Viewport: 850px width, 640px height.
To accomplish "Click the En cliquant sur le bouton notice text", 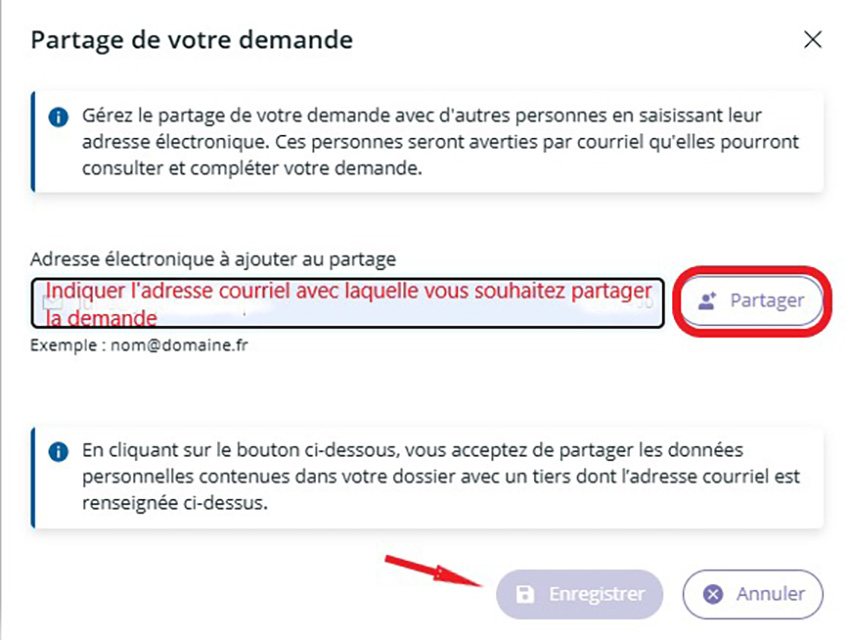I will (x=441, y=477).
